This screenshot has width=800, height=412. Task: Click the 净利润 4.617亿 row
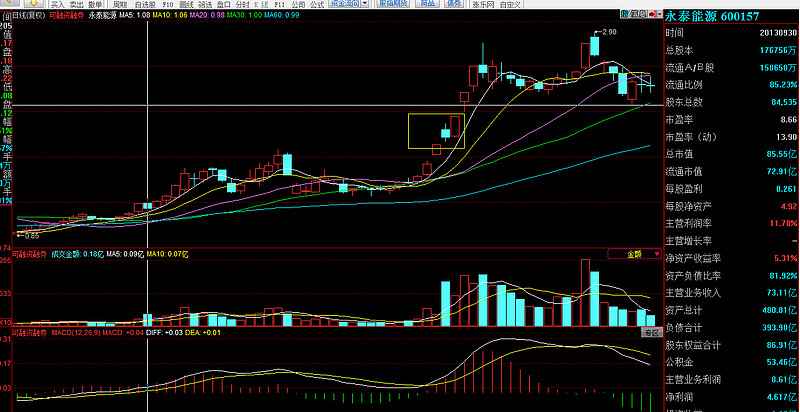(x=731, y=396)
